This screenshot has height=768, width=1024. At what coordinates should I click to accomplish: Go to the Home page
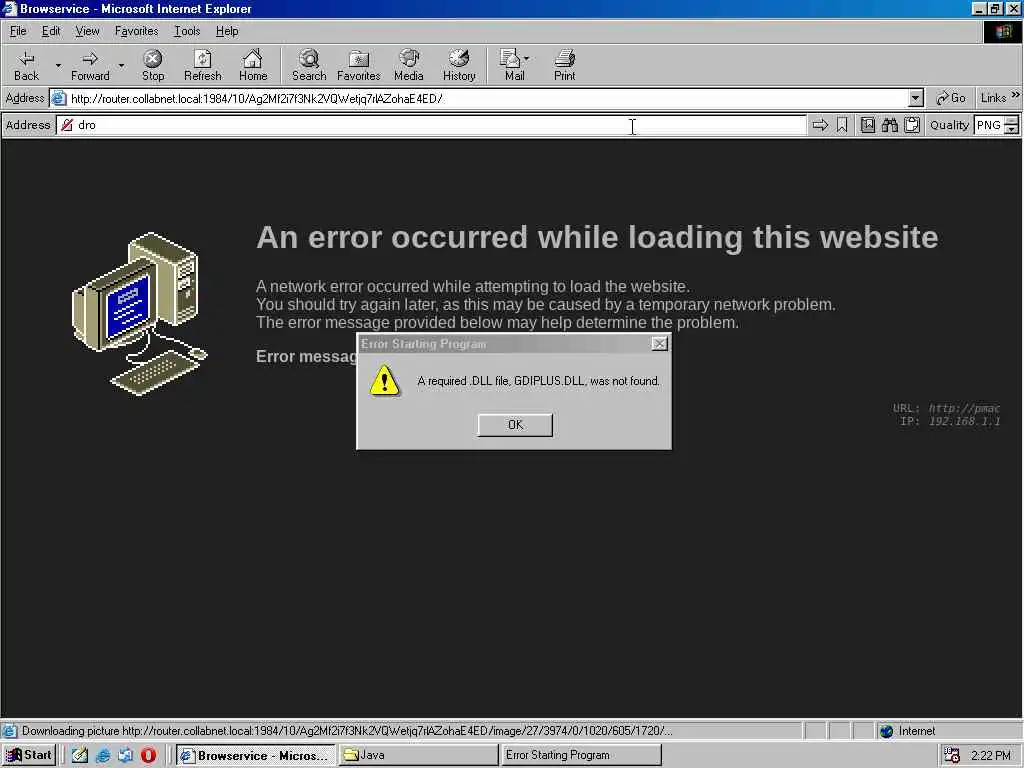(x=253, y=65)
